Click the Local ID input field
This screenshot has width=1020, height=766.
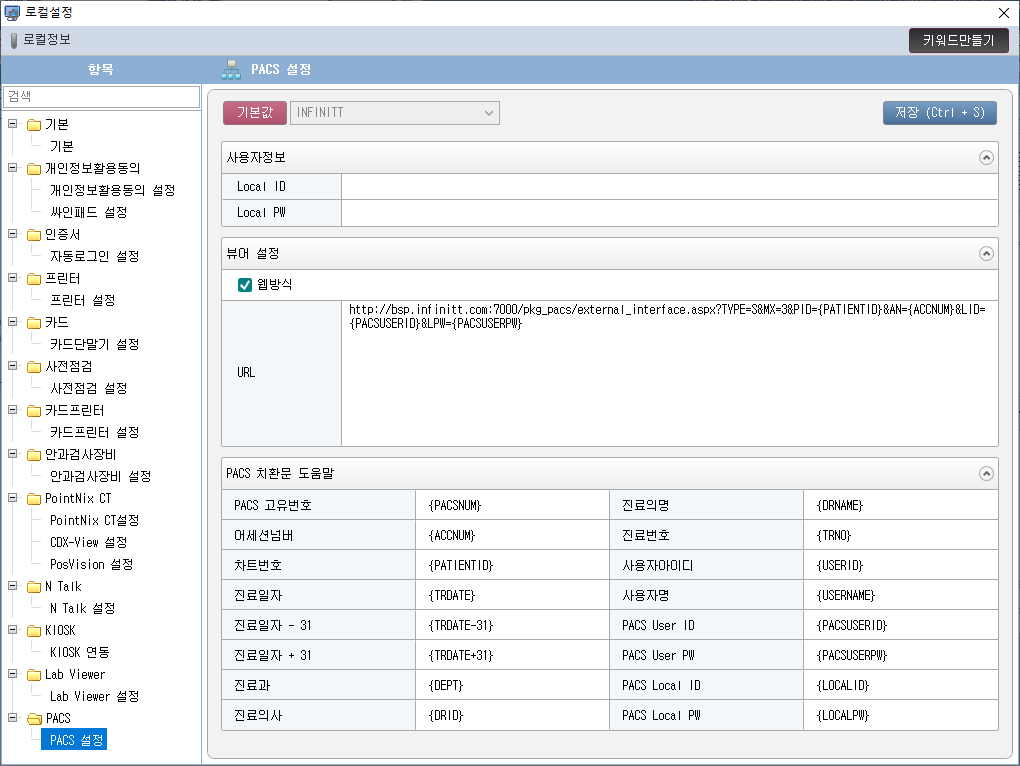click(x=668, y=187)
